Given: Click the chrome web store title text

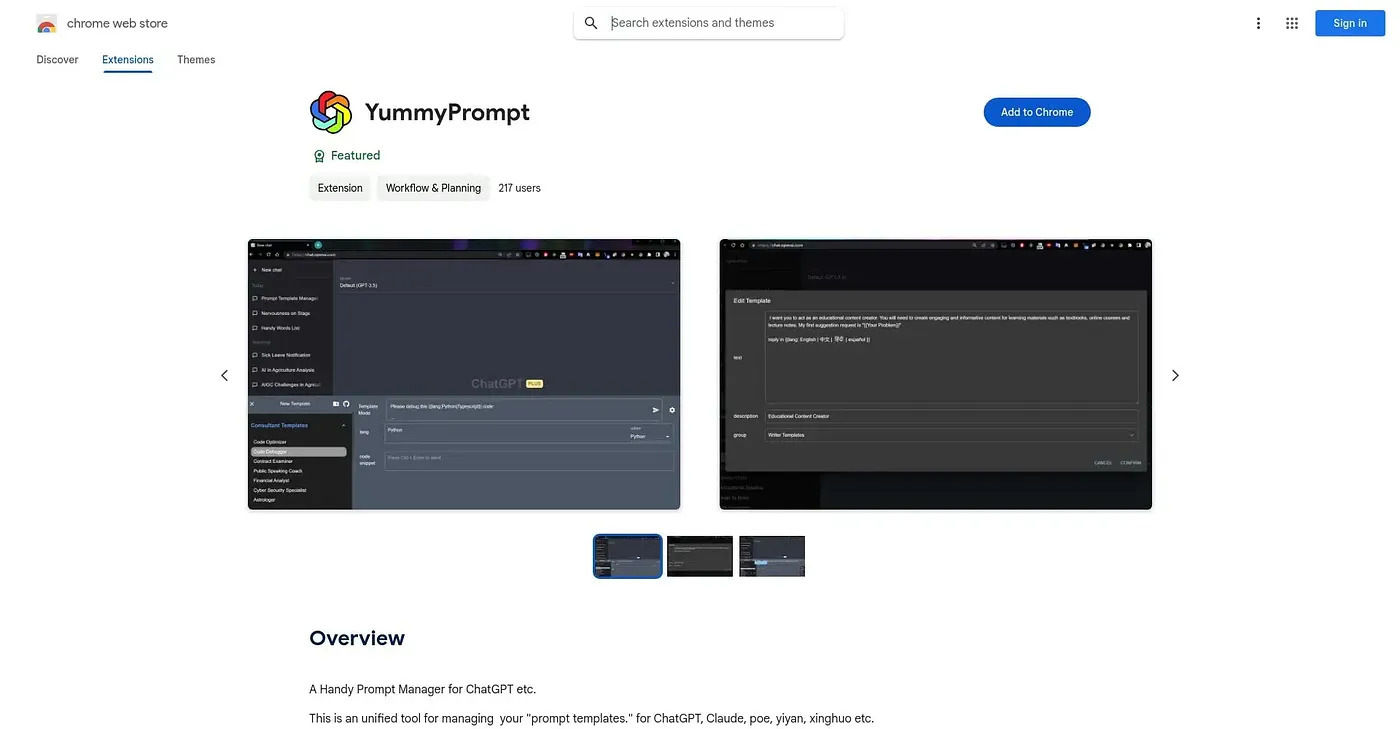Looking at the screenshot, I should 117,23.
